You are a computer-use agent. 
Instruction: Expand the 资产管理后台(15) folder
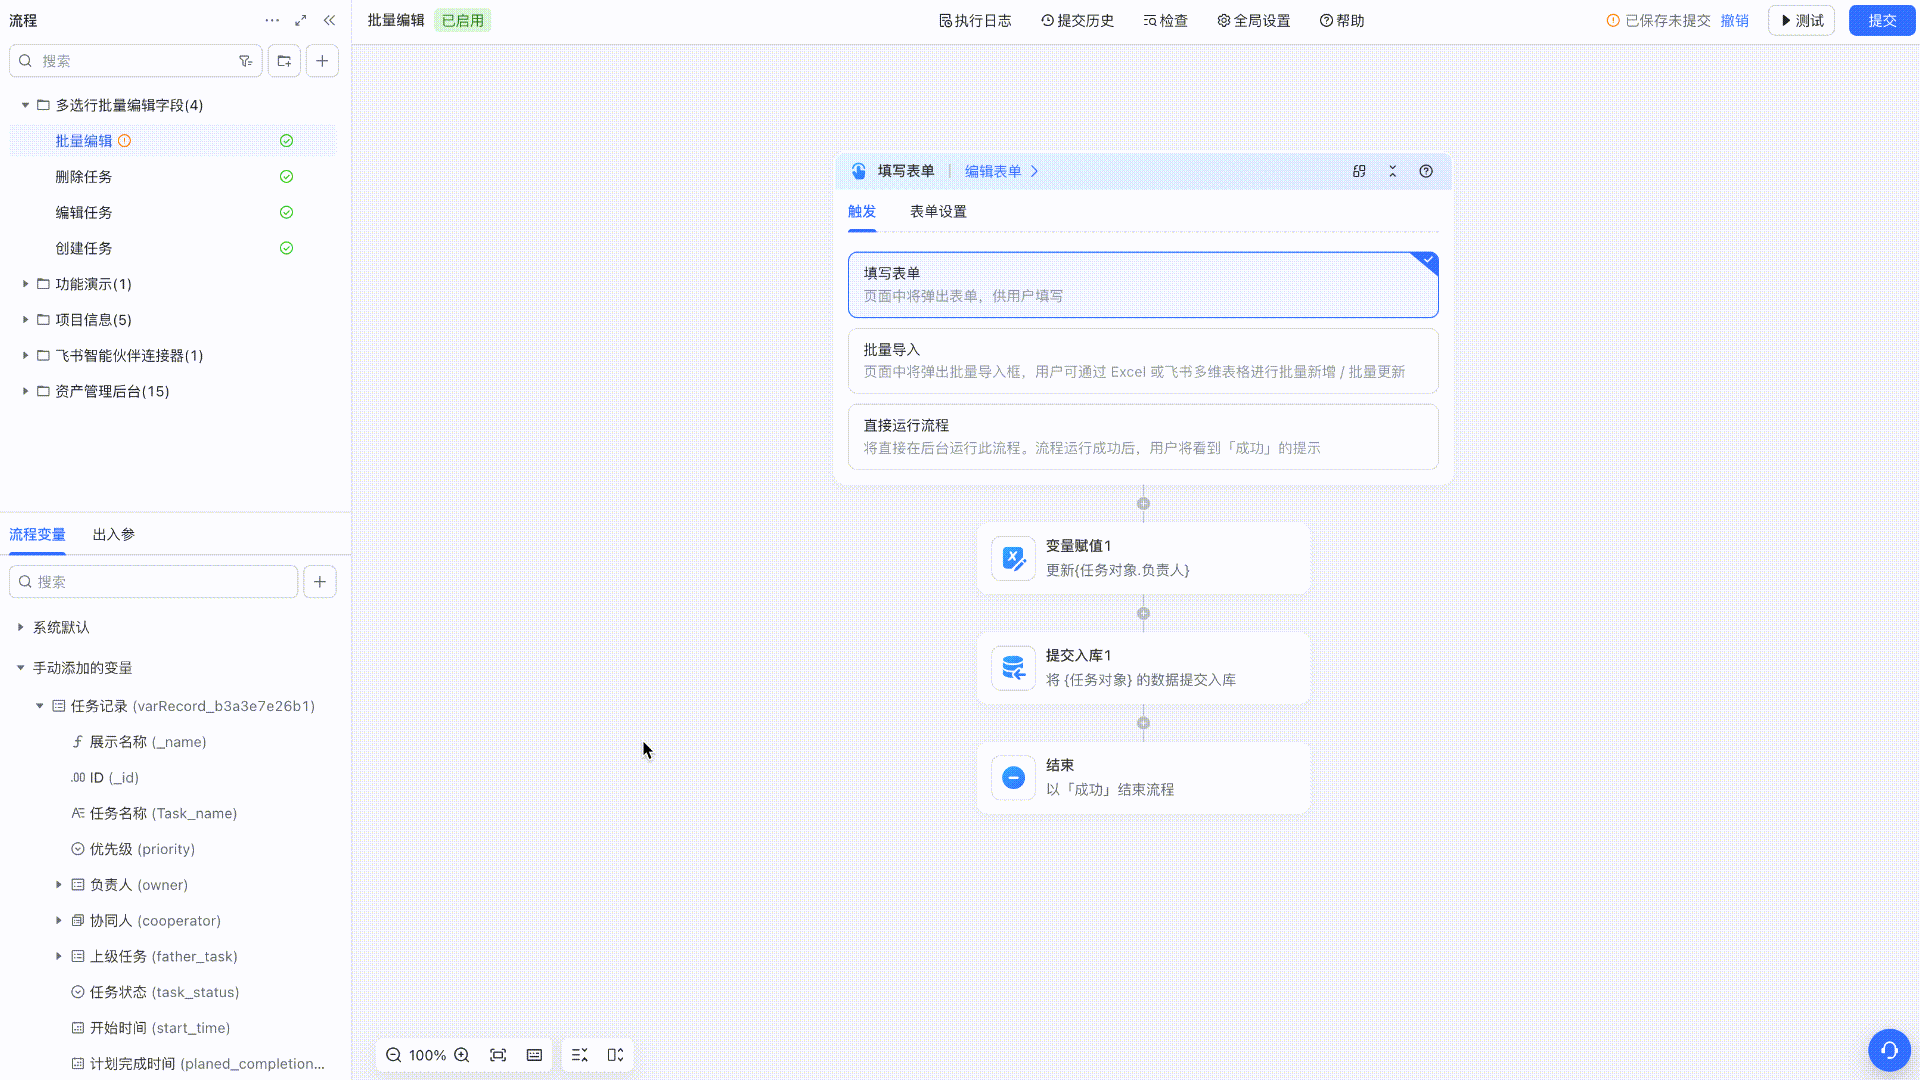25,391
